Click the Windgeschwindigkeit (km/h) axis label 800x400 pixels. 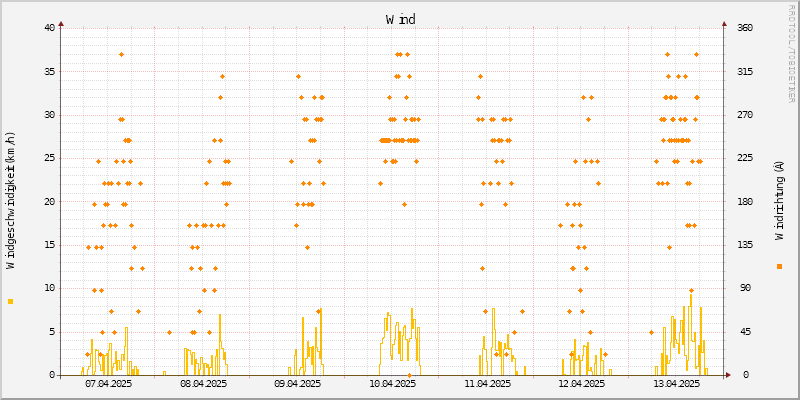click(11, 201)
